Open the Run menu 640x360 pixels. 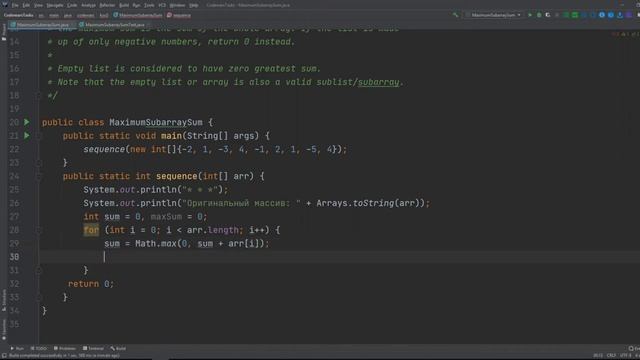136,5
